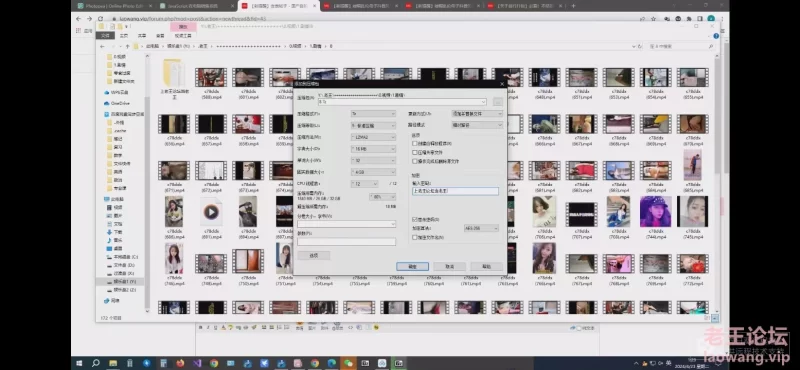Open the compression level dropdown
The width and height of the screenshot is (800, 370).
[x=373, y=126]
